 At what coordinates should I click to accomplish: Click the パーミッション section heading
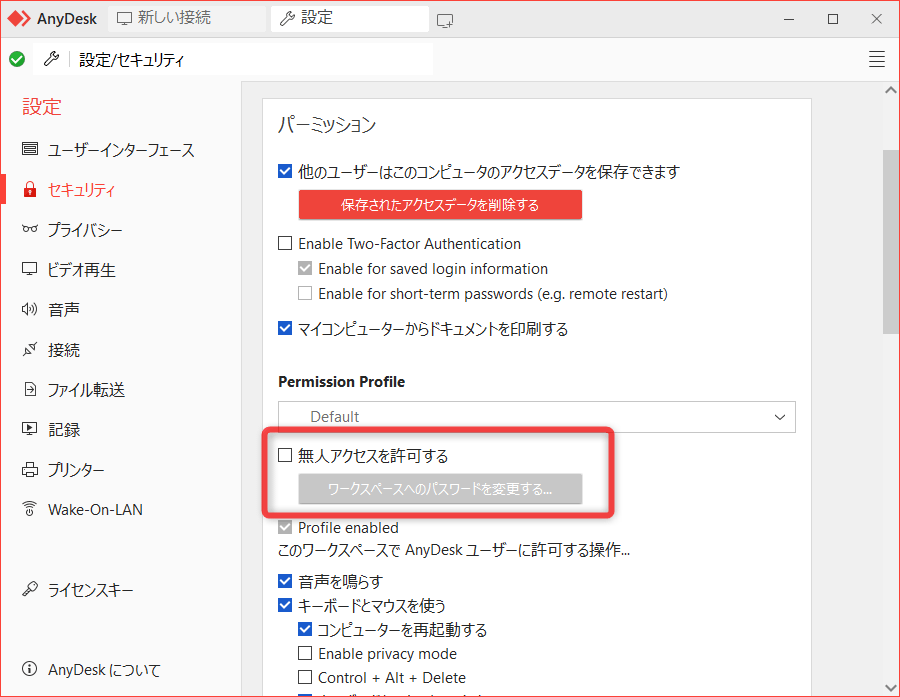tap(327, 125)
